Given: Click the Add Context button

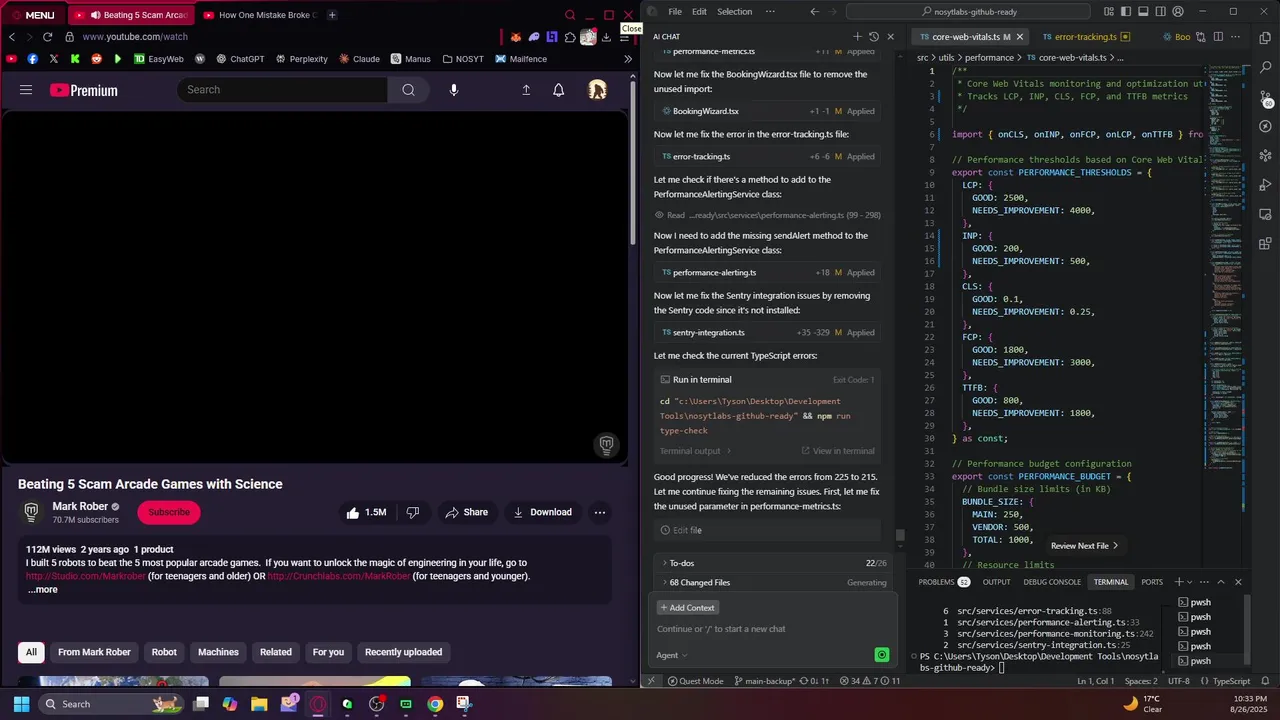Looking at the screenshot, I should 687,608.
